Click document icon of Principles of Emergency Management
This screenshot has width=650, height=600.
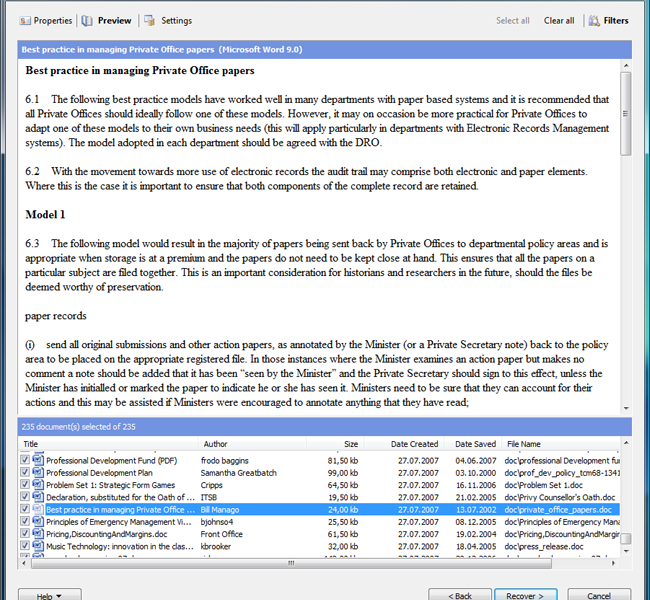coord(38,521)
